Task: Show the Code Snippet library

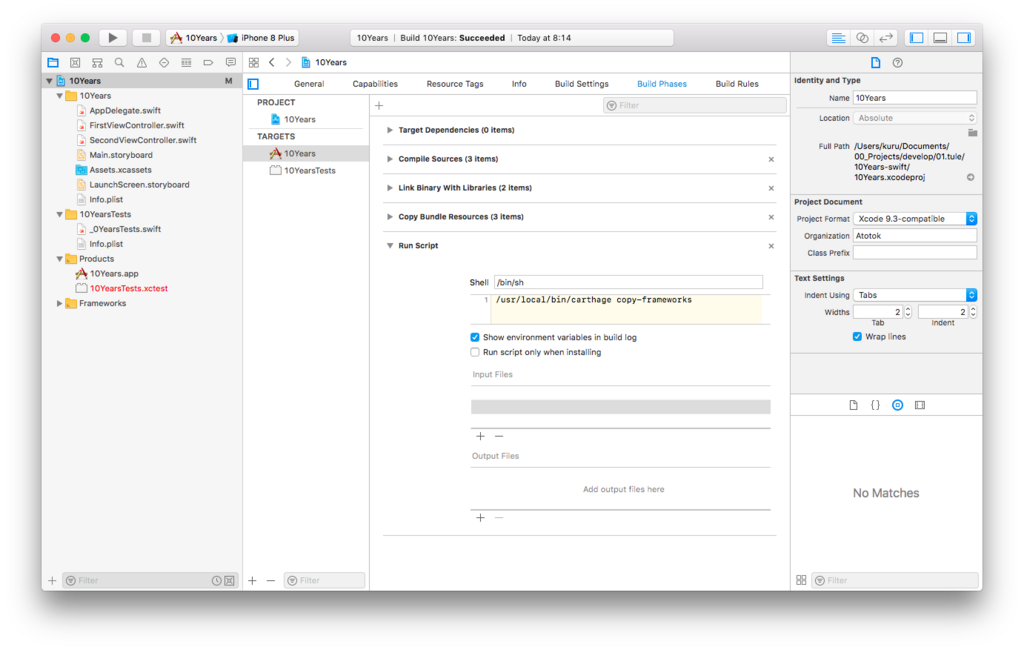Action: pos(876,405)
